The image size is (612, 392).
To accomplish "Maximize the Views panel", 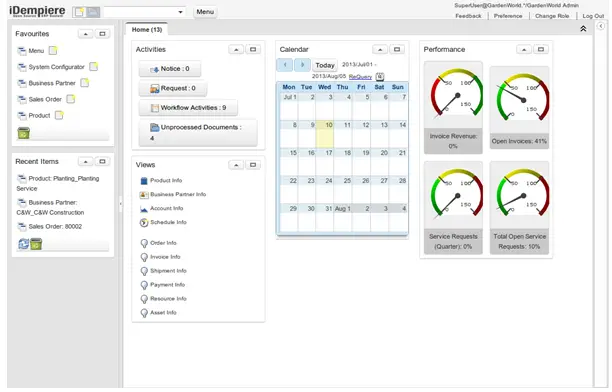I will (253, 165).
